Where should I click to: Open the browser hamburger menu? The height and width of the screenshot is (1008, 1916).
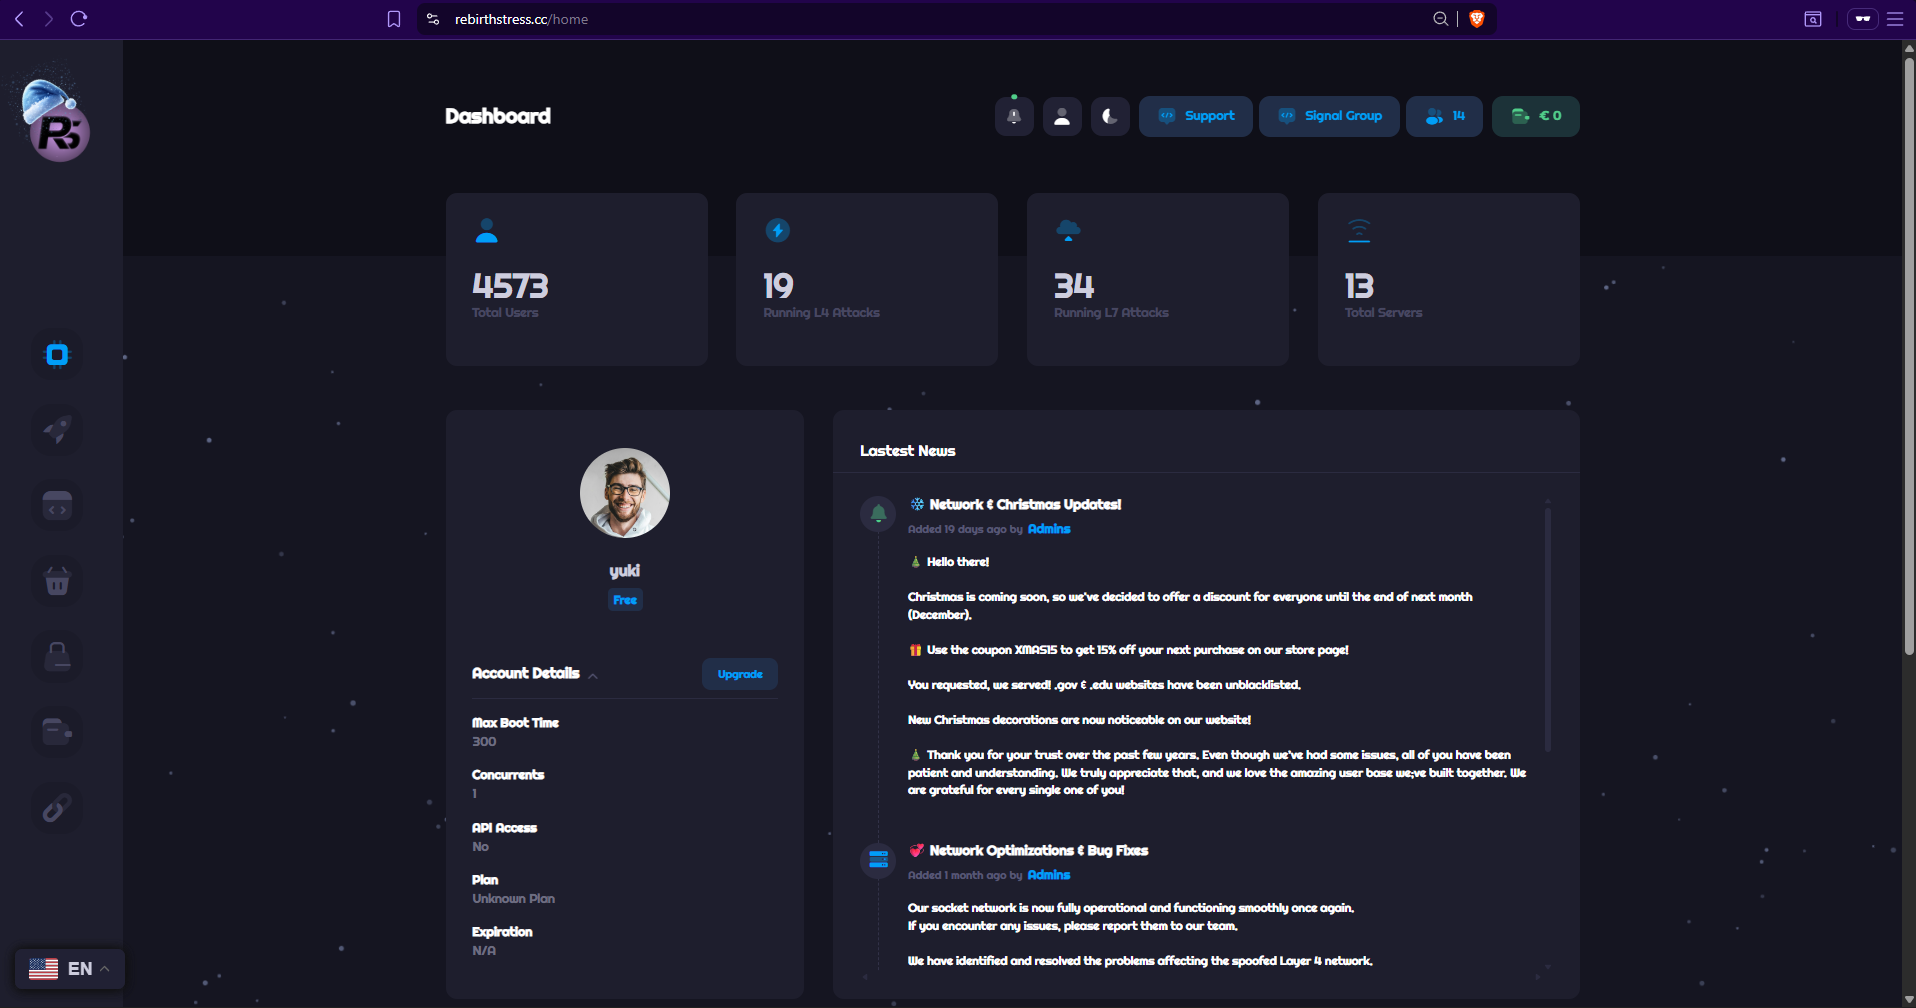[1894, 19]
